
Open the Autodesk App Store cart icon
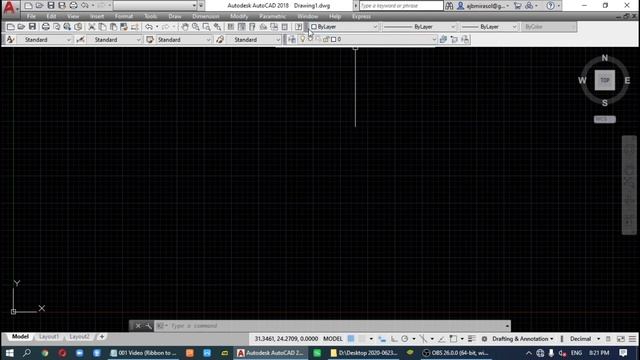pyautogui.click(x=518, y=6)
